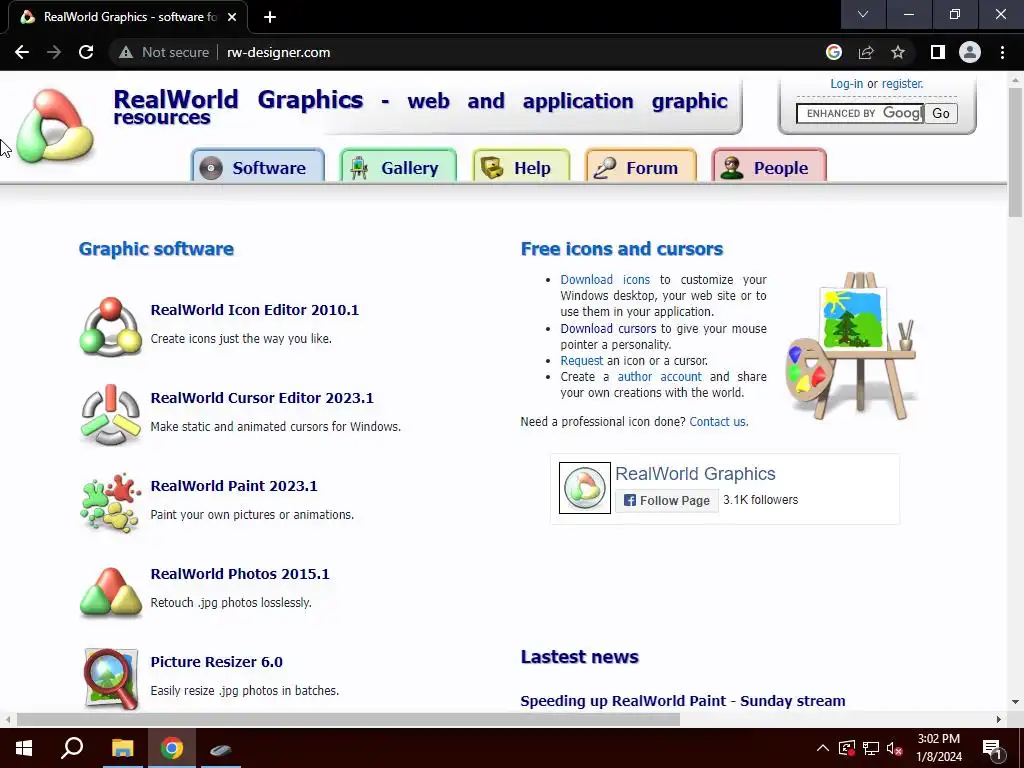Image resolution: width=1024 pixels, height=768 pixels.
Task: Go back with the browser back arrow
Action: click(x=22, y=52)
